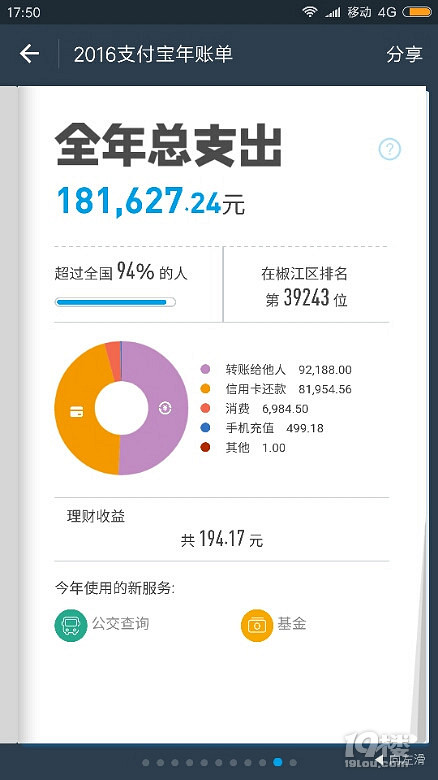Tap the 理财收益 label
This screenshot has height=780, width=438.
[96, 516]
